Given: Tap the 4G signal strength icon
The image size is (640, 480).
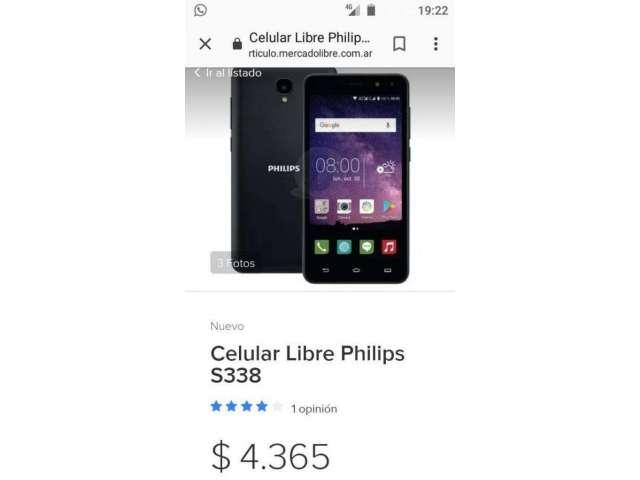Looking at the screenshot, I should tap(352, 10).
